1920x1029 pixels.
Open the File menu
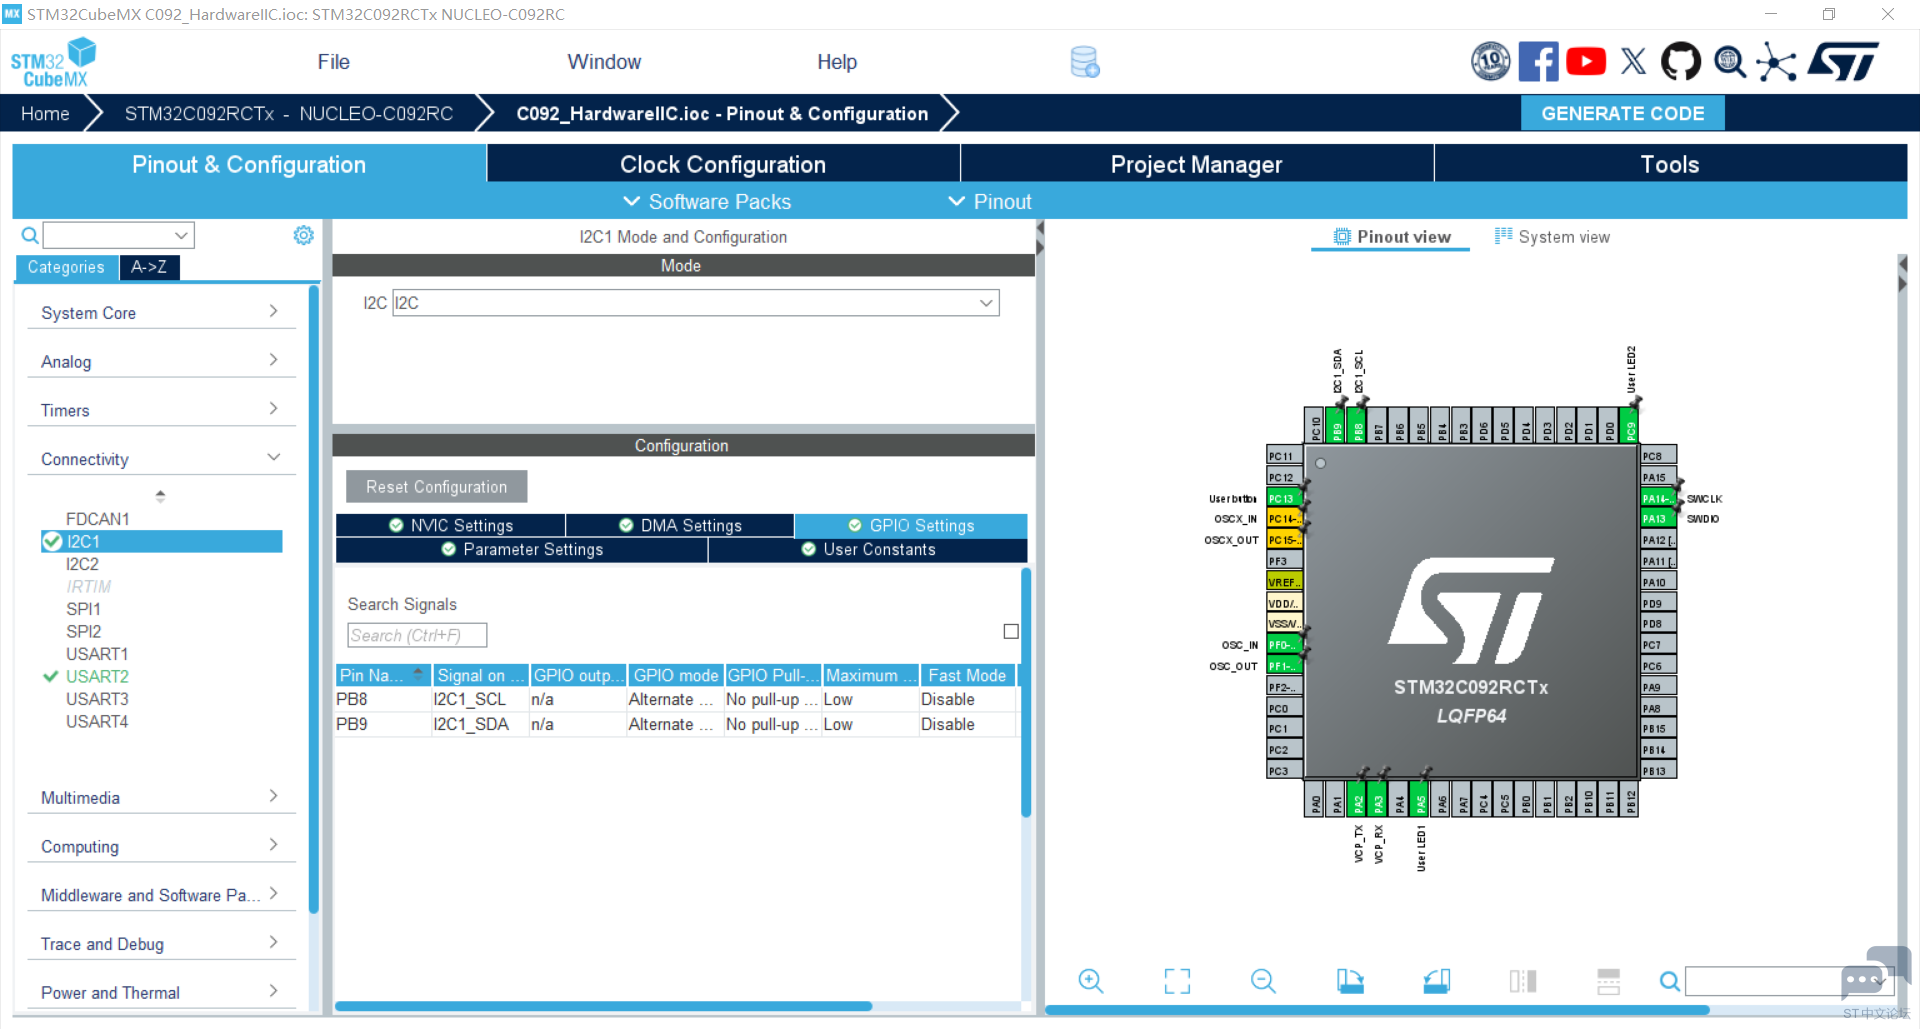(334, 62)
